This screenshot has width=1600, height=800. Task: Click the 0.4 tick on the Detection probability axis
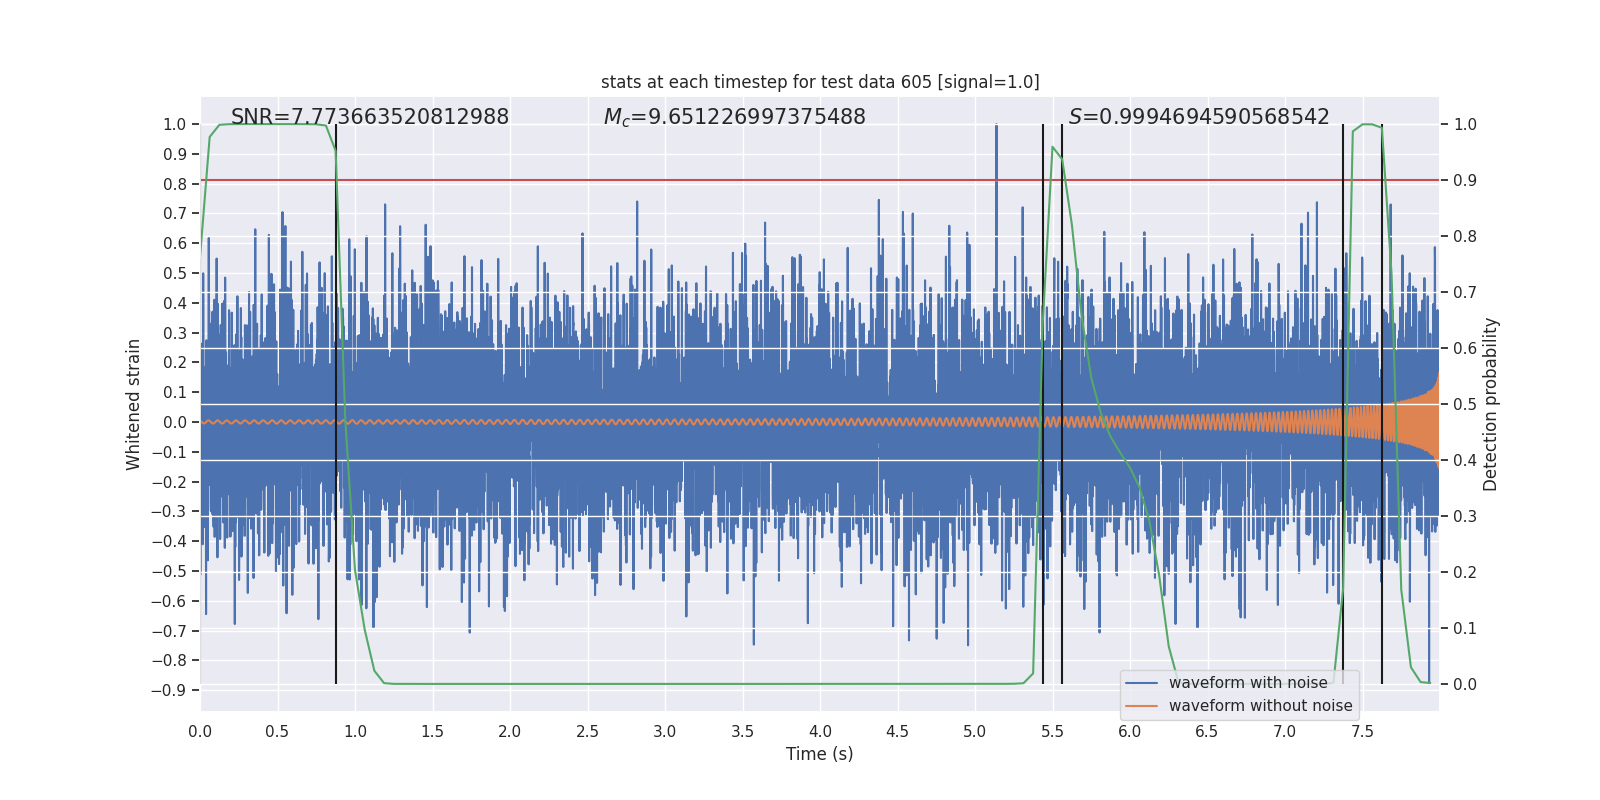click(x=1465, y=460)
